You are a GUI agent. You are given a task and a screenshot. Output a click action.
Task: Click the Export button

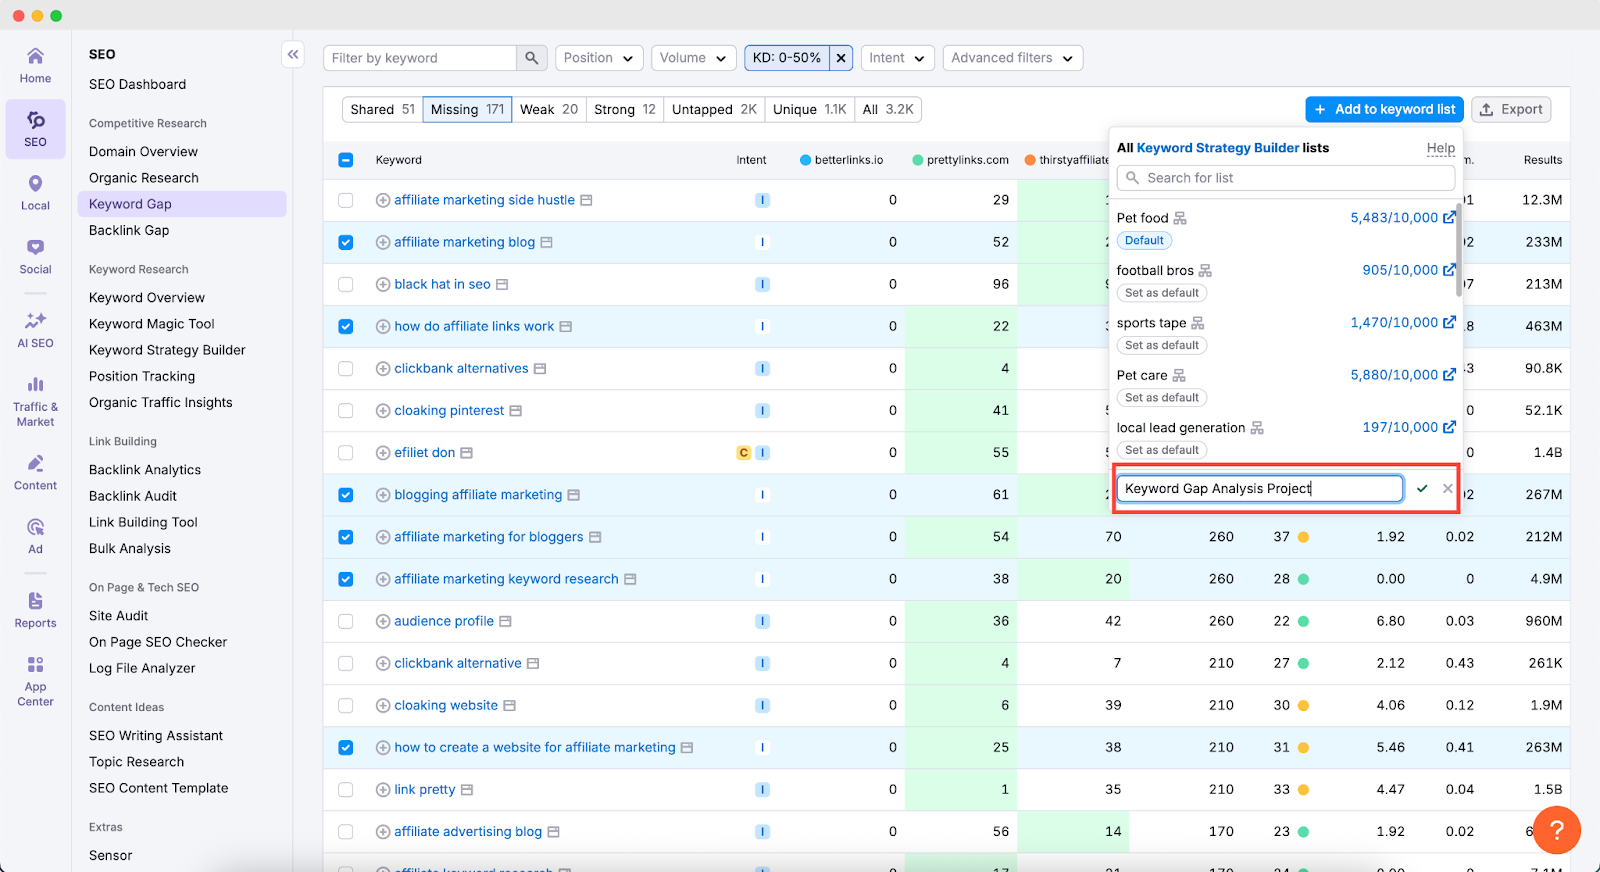1510,110
